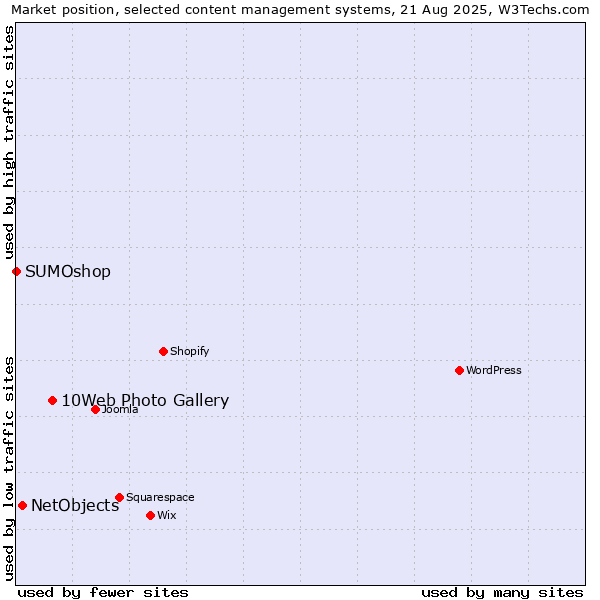The image size is (600, 600).
Task: Click the 'used by many sites' axis label
Action: (502, 593)
